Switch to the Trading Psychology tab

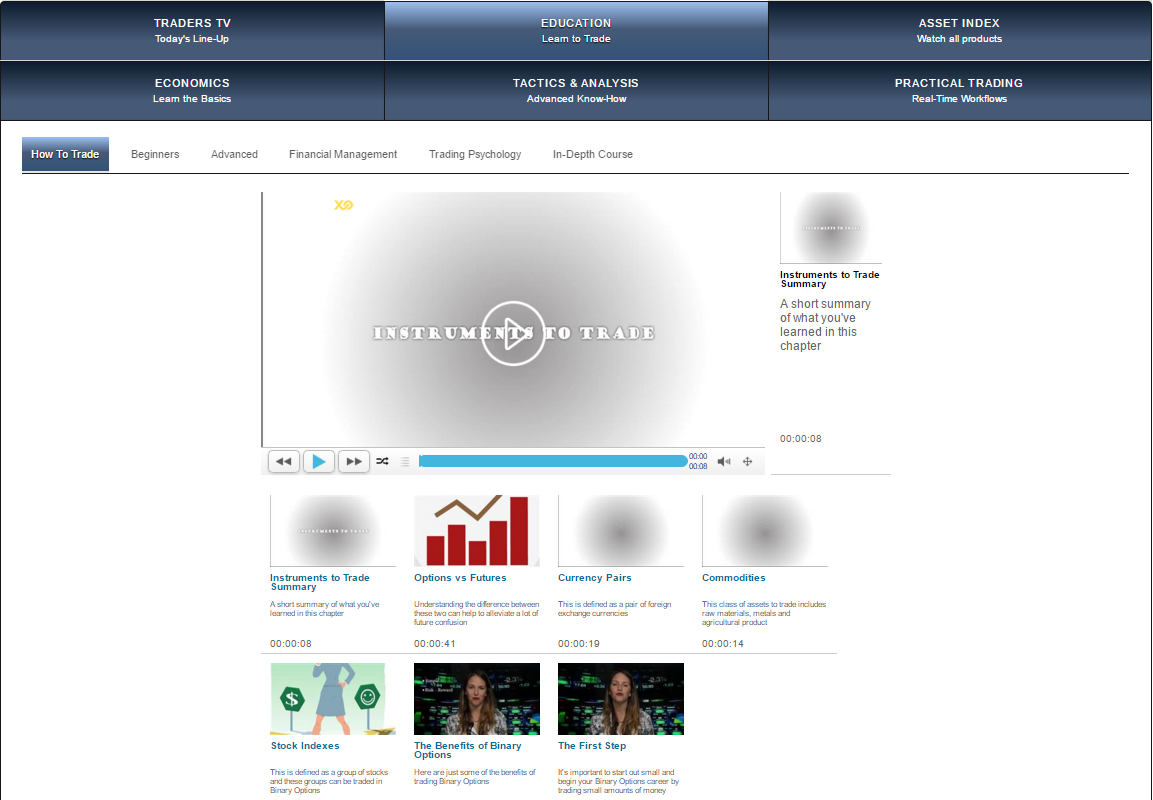(475, 154)
